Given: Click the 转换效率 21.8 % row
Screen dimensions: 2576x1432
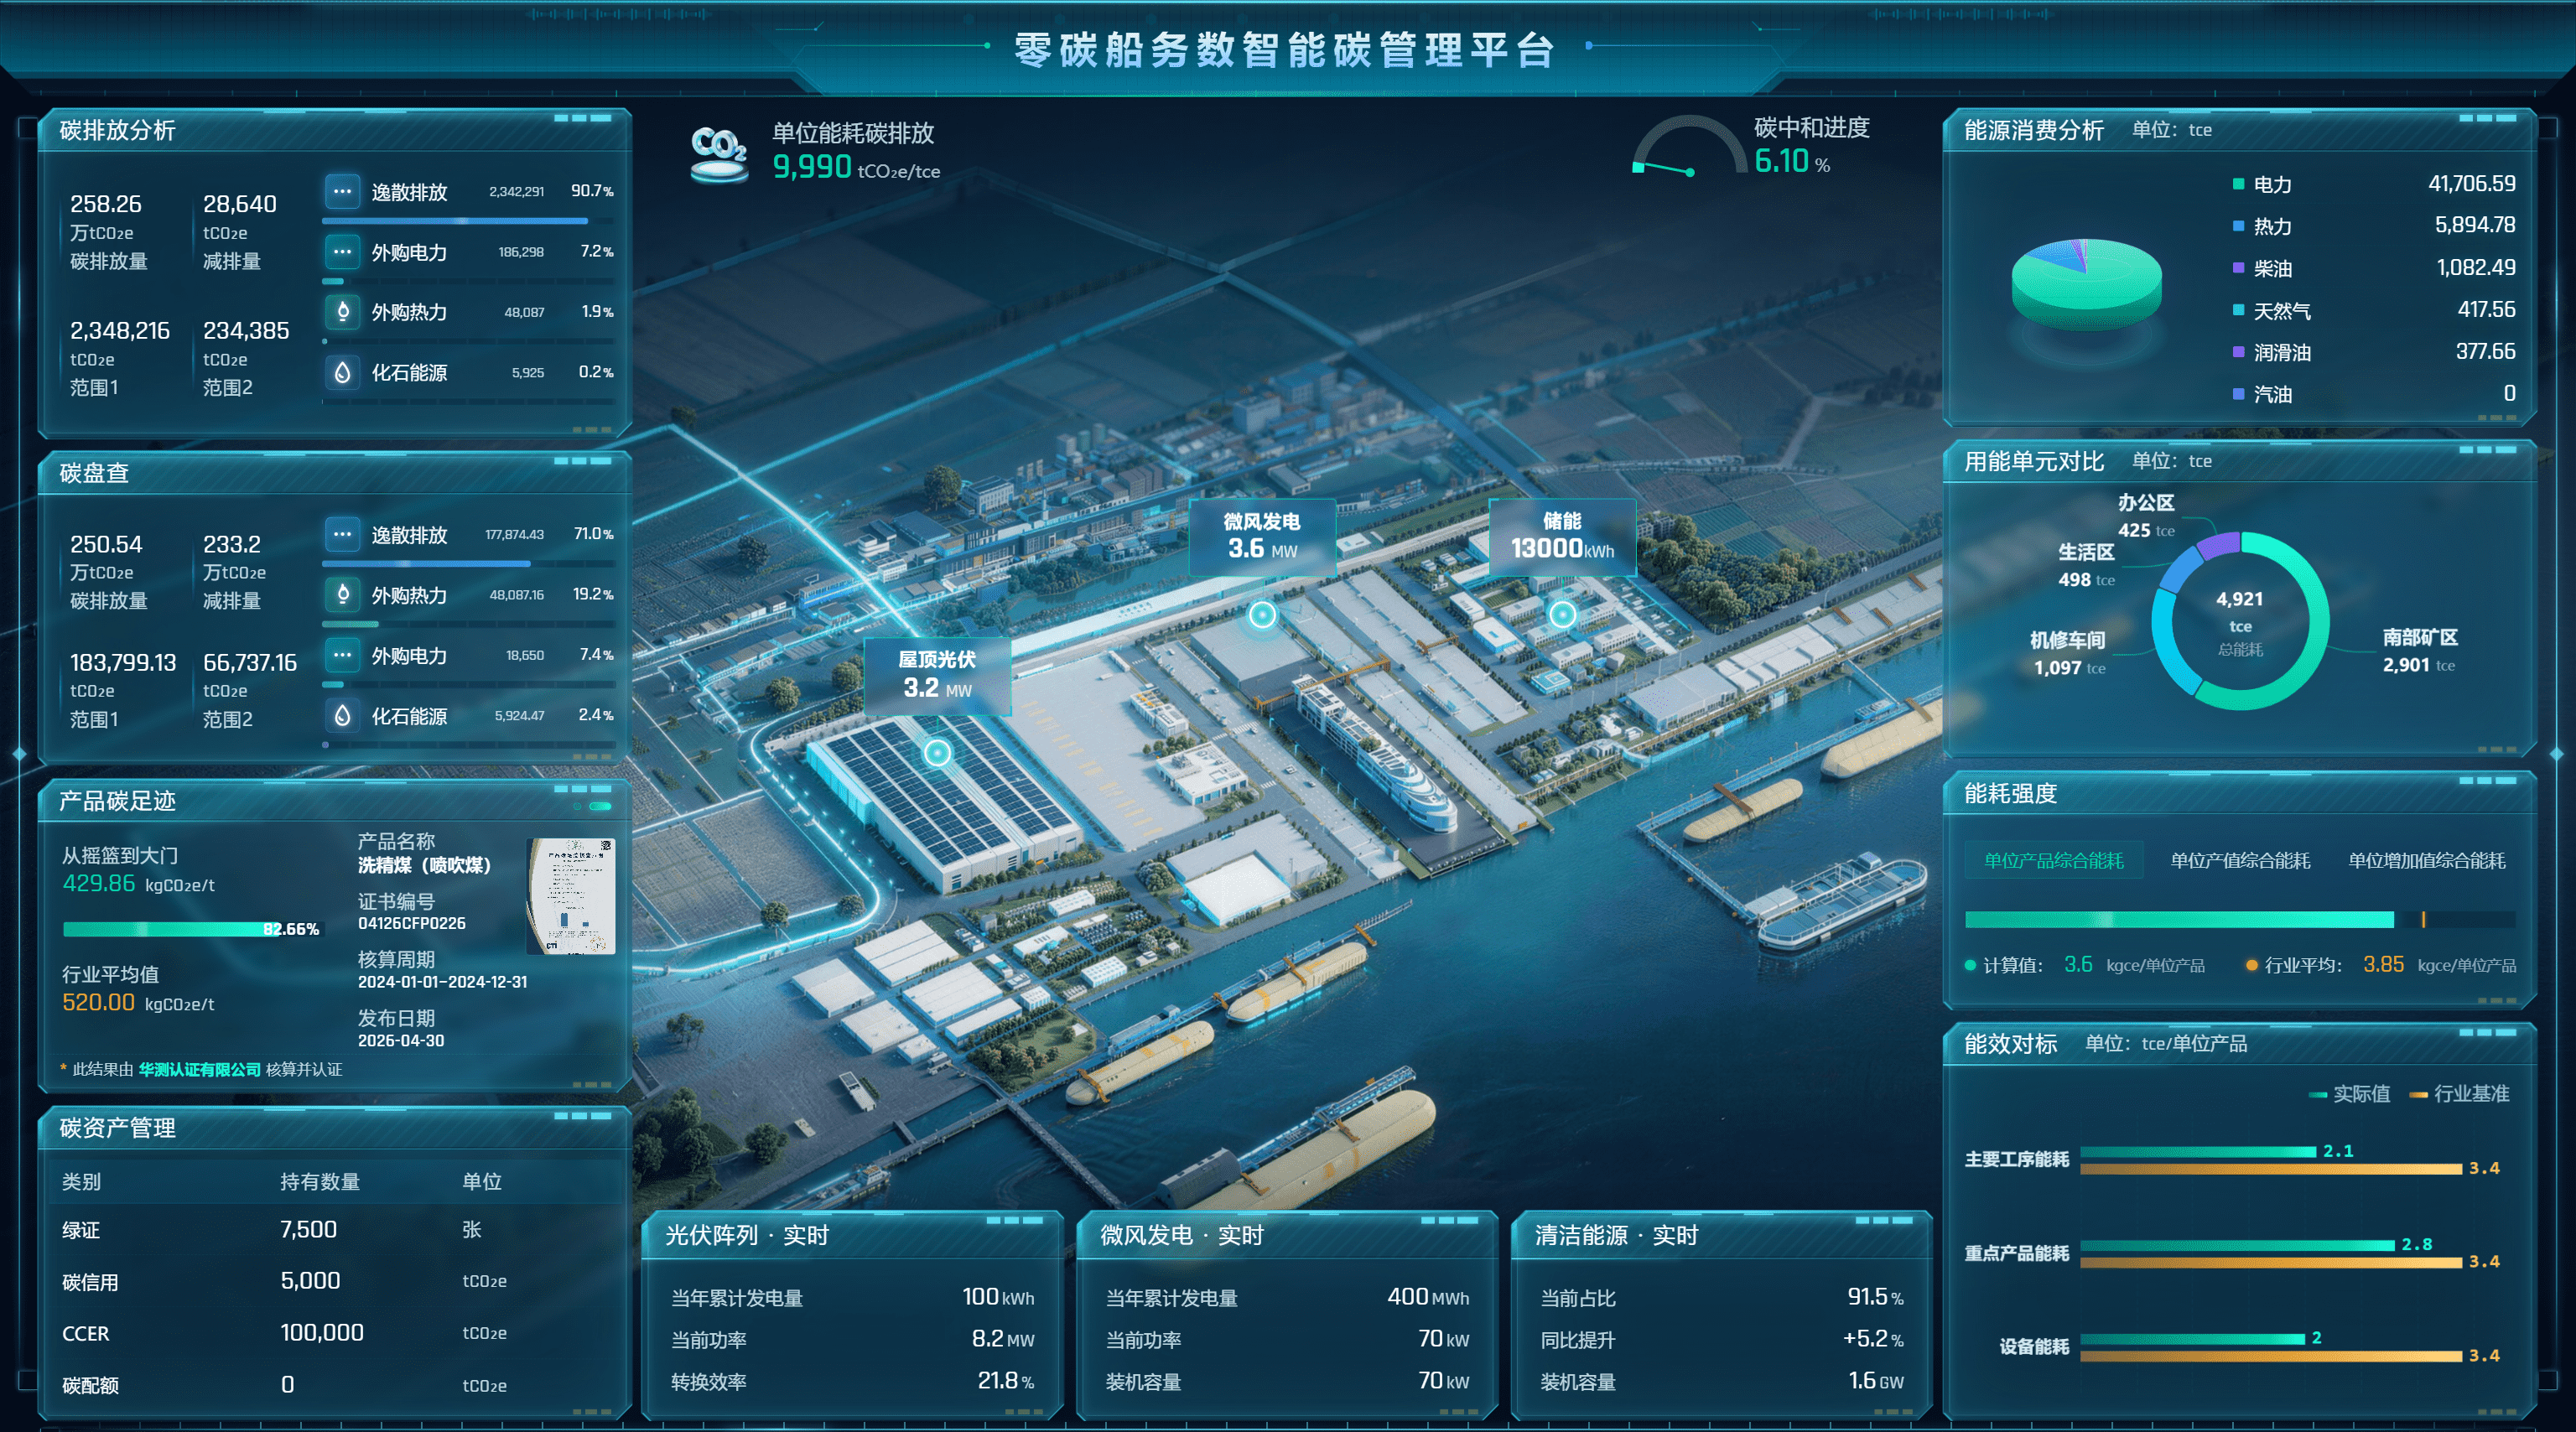Looking at the screenshot, I should pos(852,1381).
